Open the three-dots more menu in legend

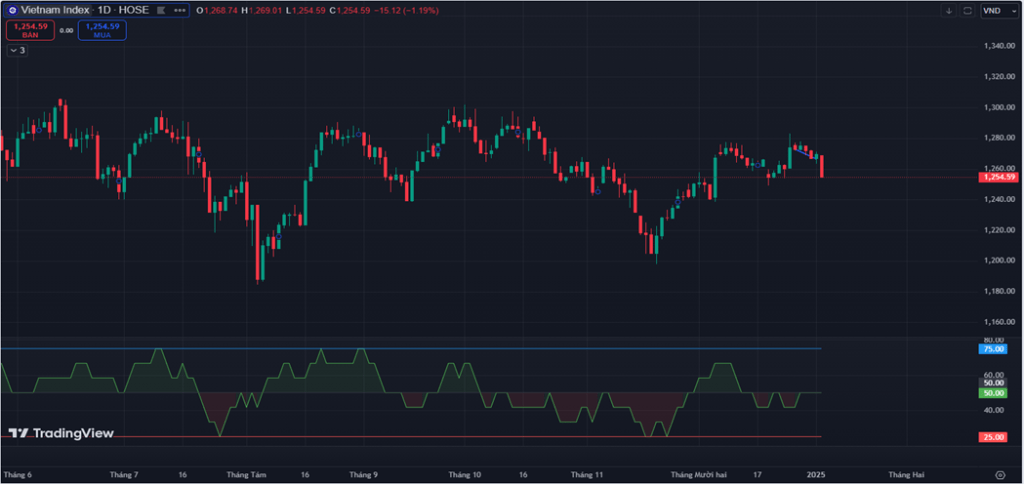click(x=179, y=10)
